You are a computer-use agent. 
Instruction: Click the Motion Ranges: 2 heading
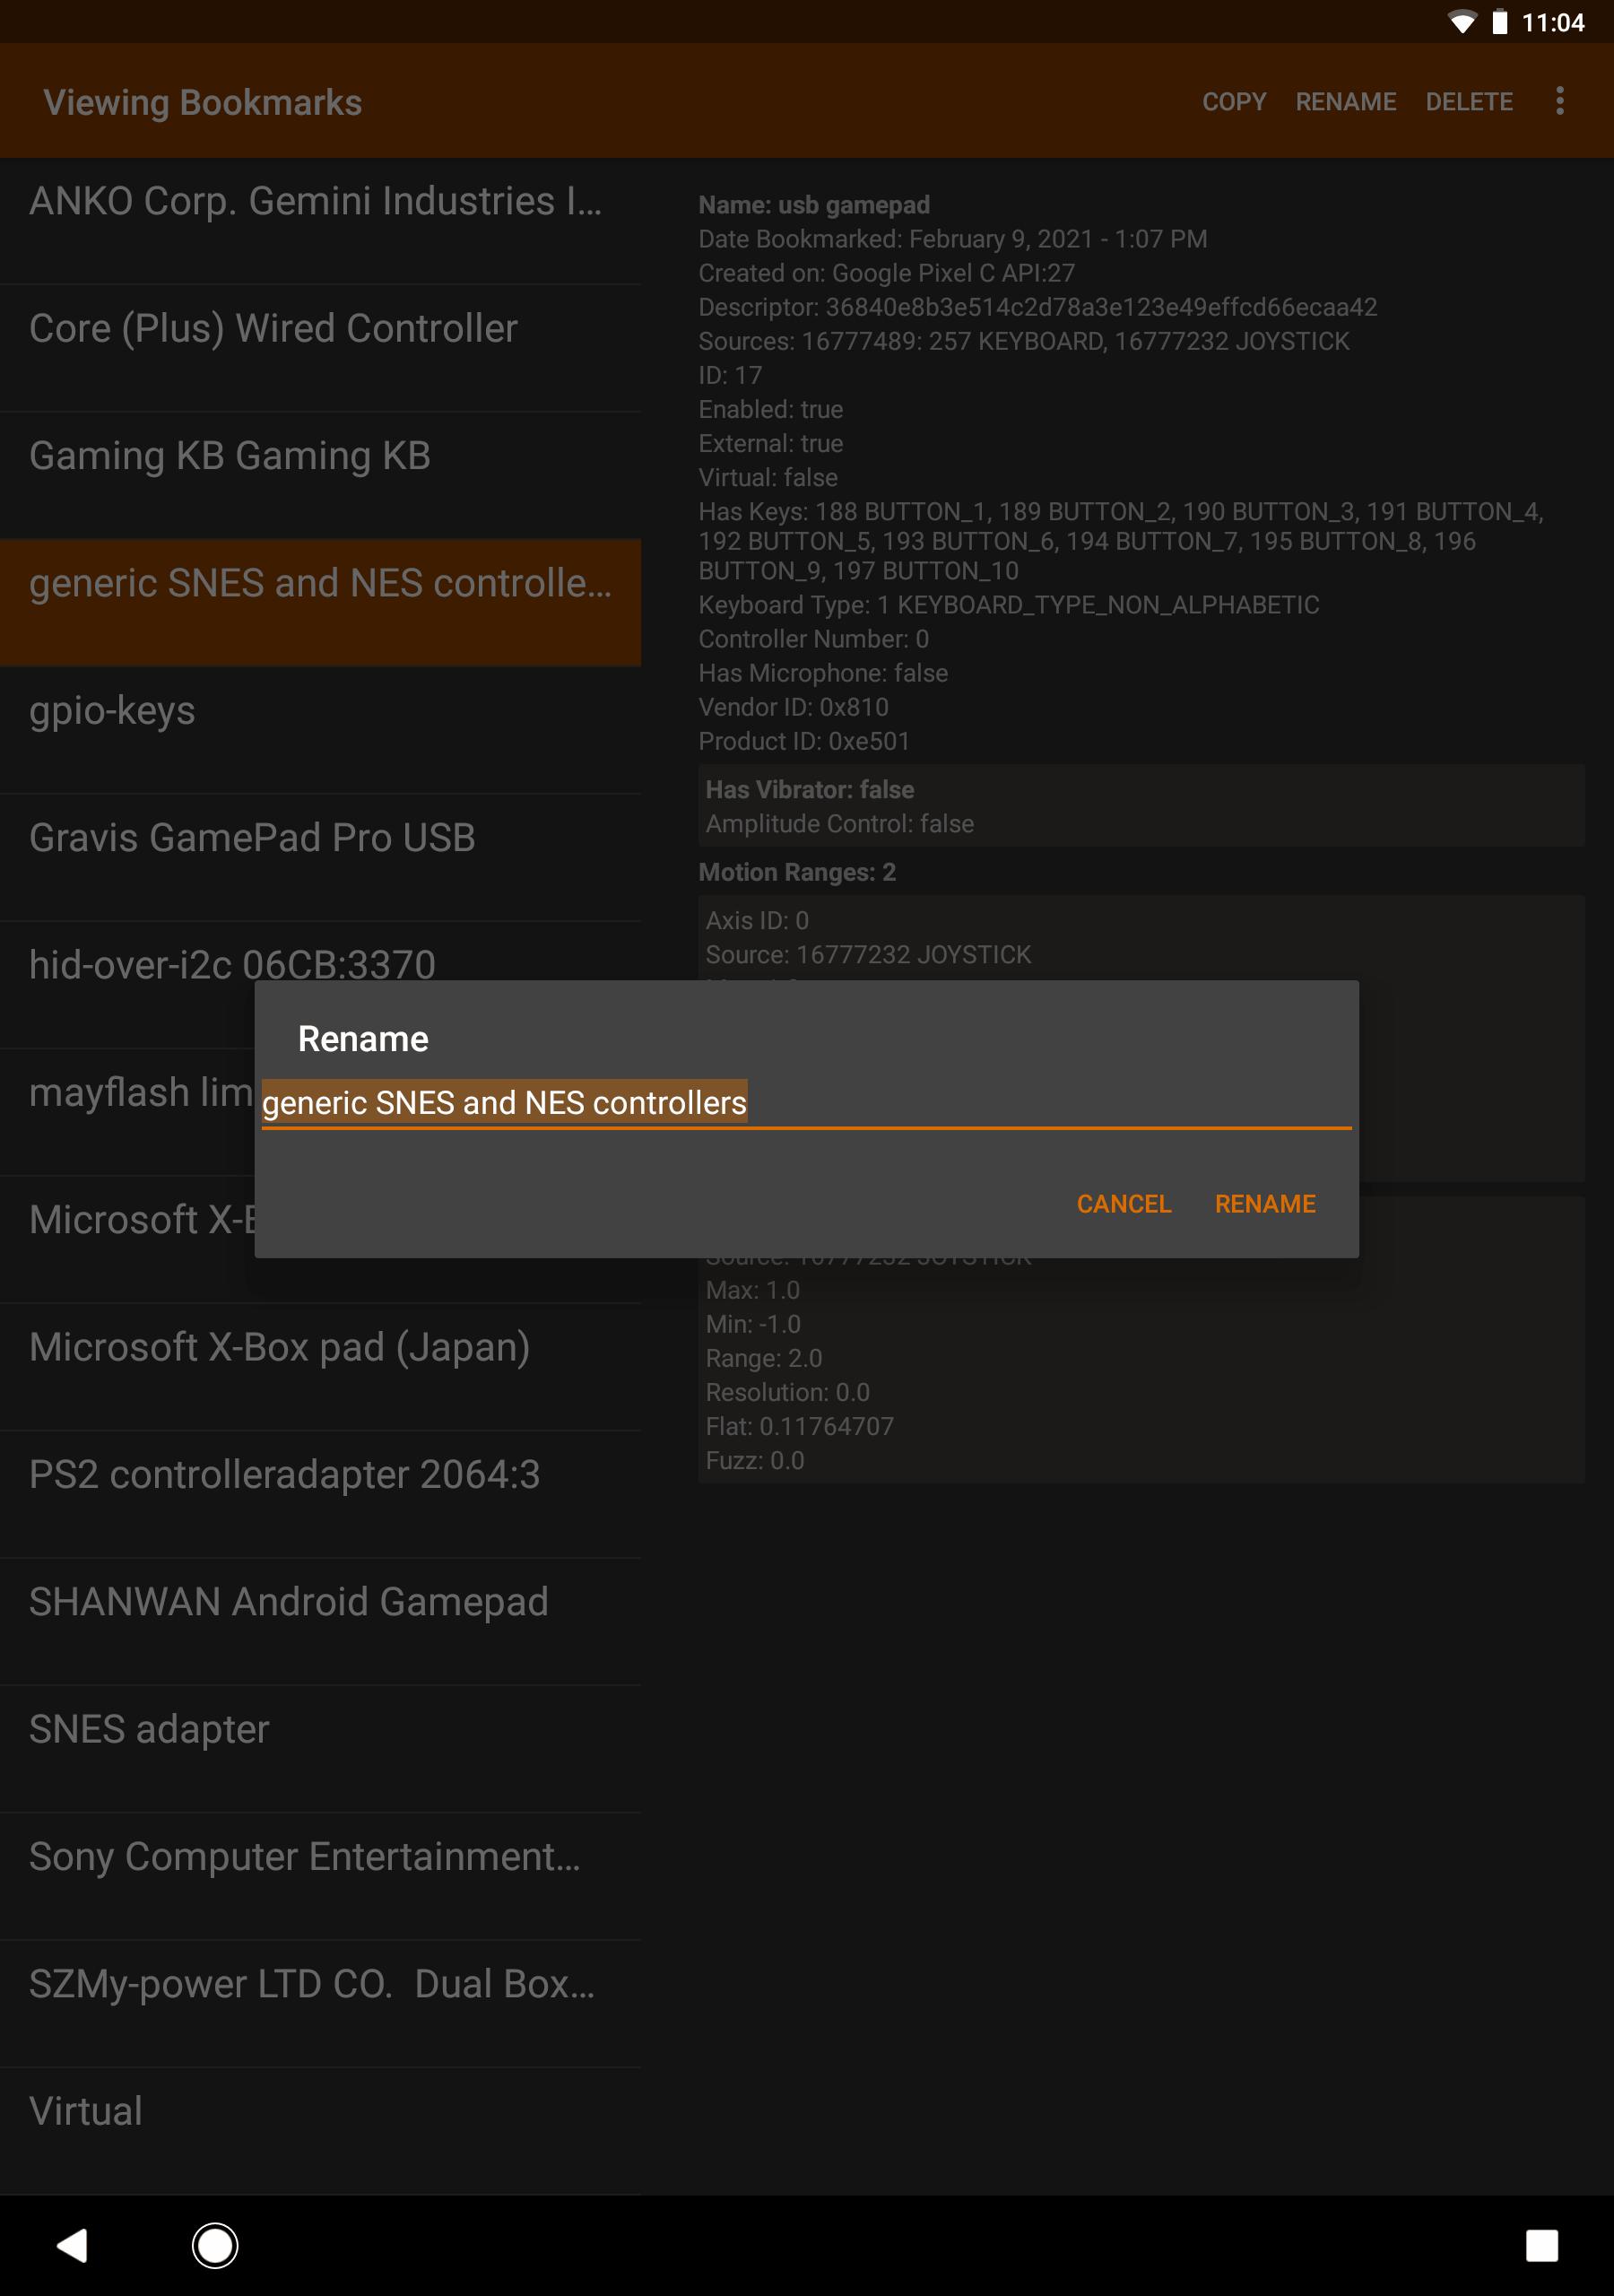[x=797, y=872]
